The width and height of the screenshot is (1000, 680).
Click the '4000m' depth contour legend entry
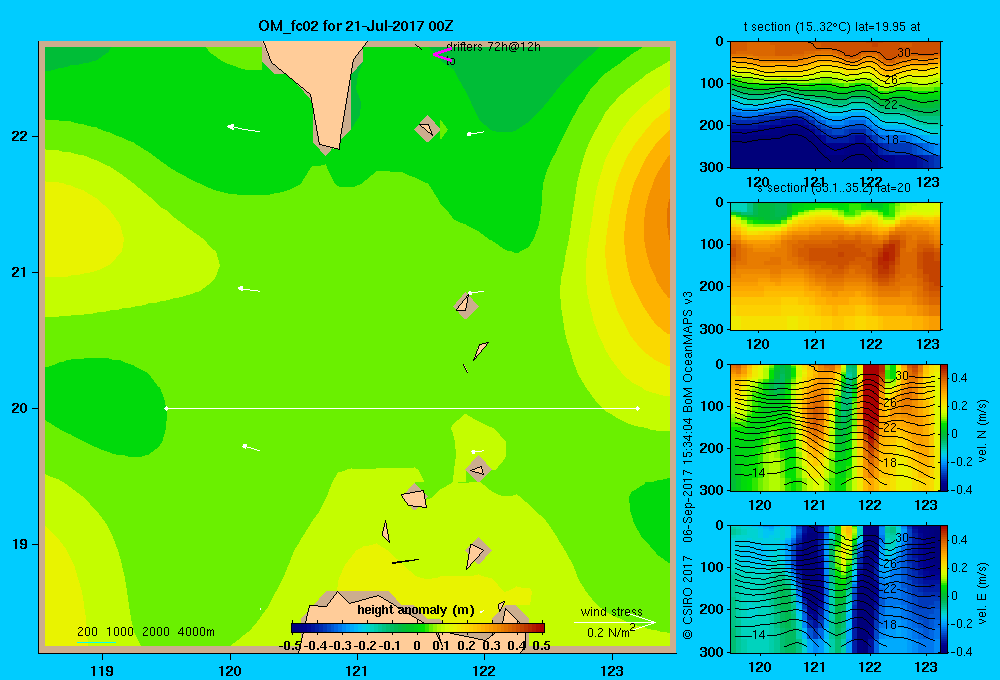coord(196,632)
